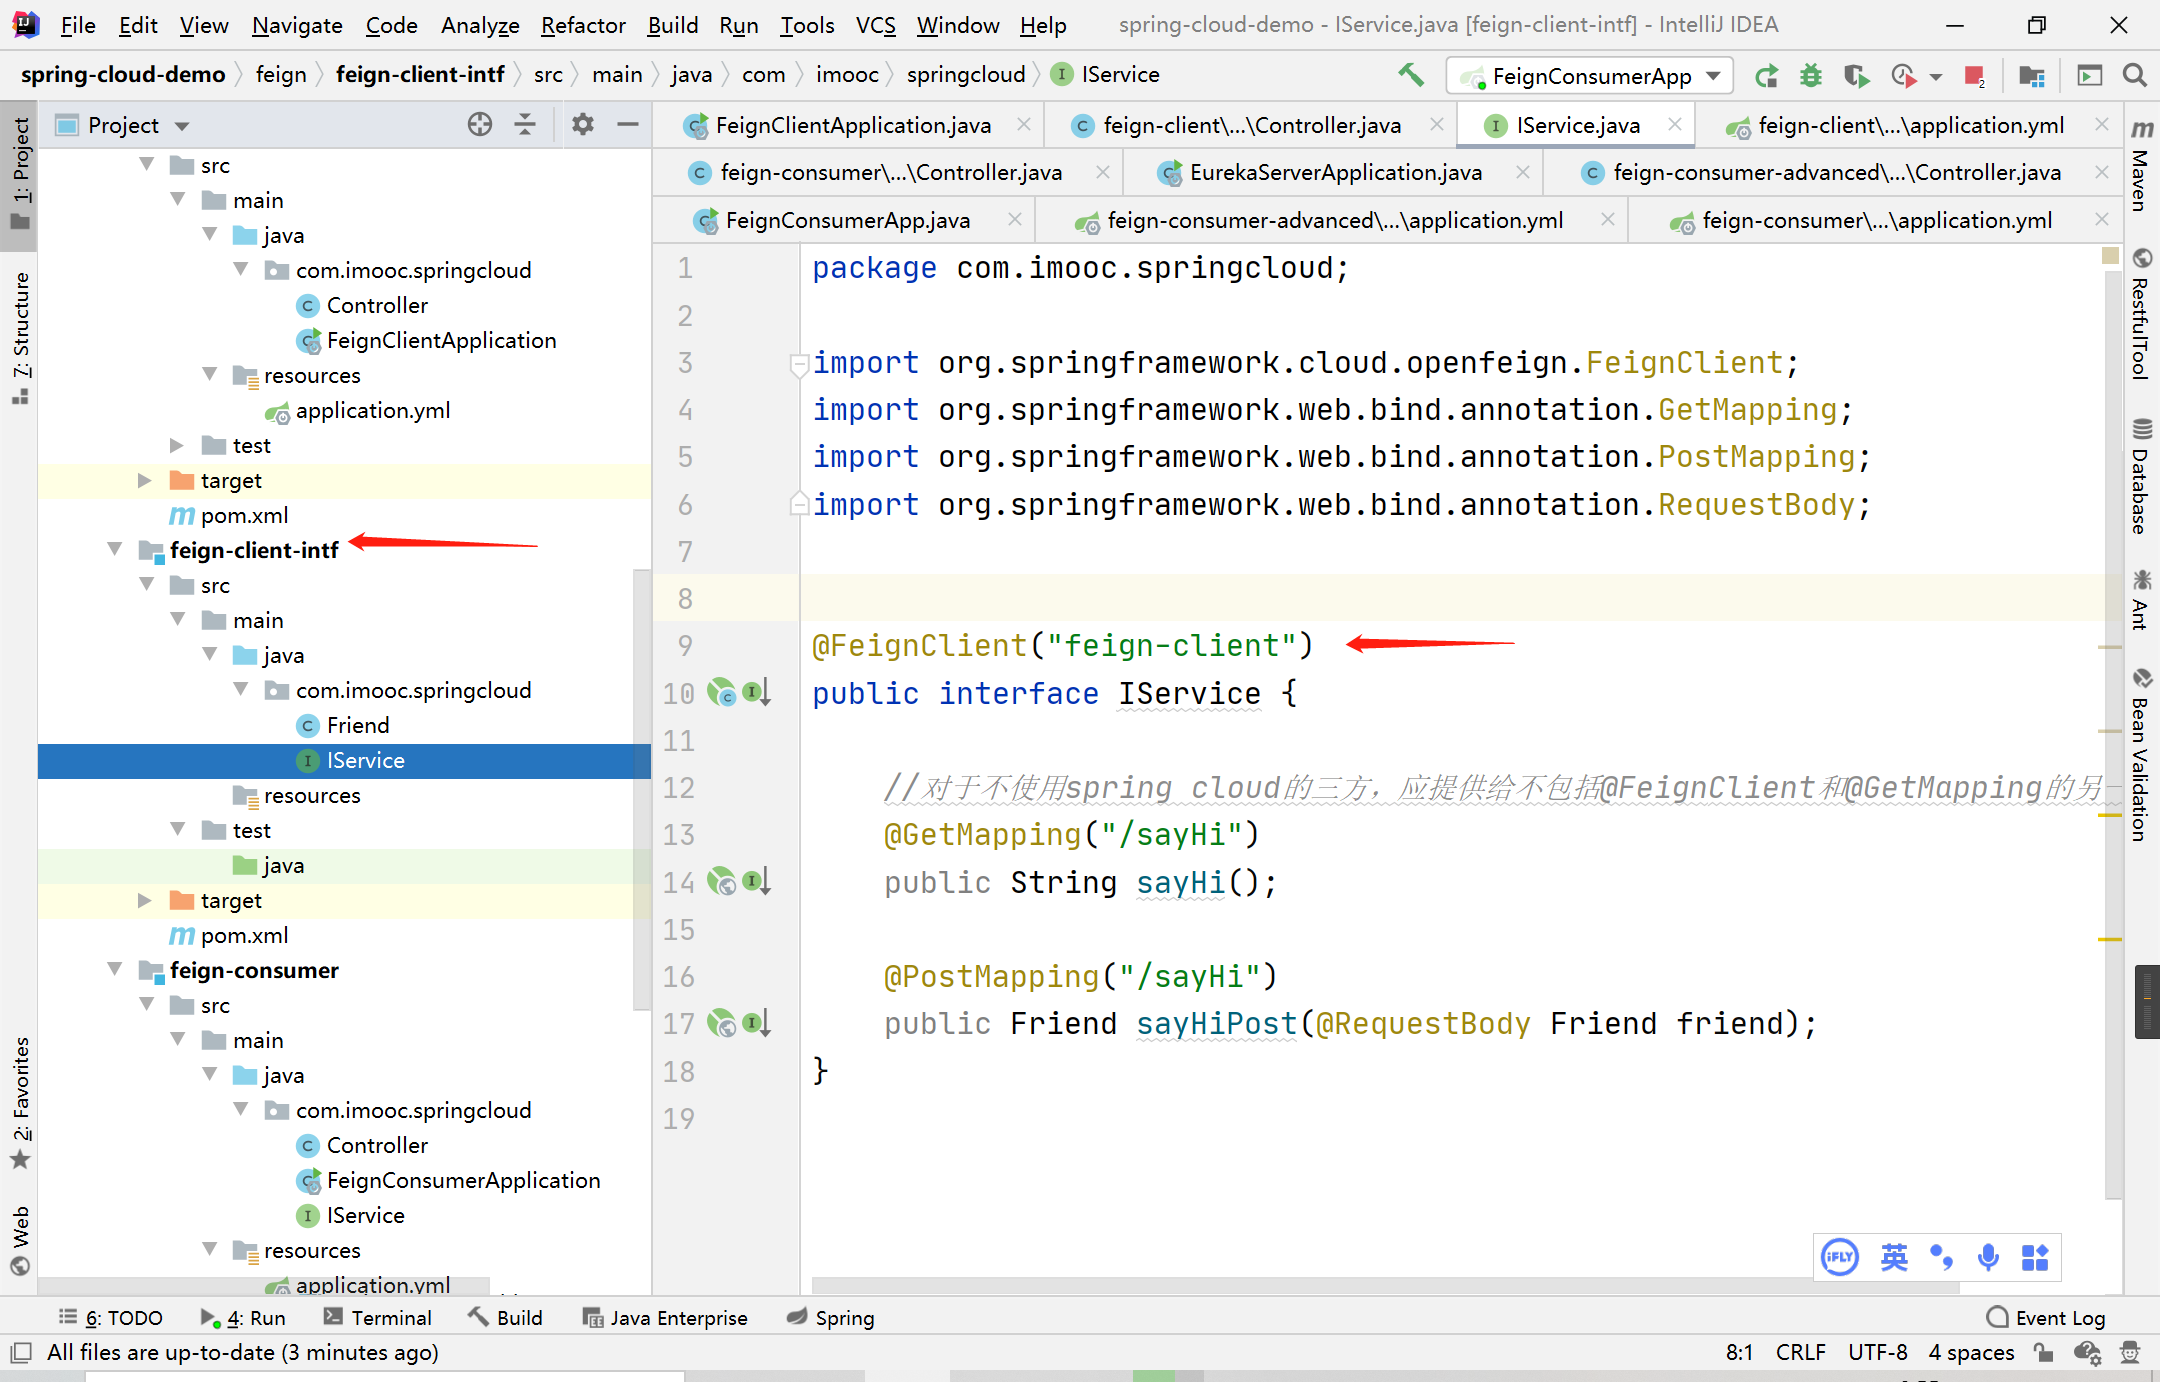Open the Analyze menu
The height and width of the screenshot is (1382, 2160).
(480, 25)
